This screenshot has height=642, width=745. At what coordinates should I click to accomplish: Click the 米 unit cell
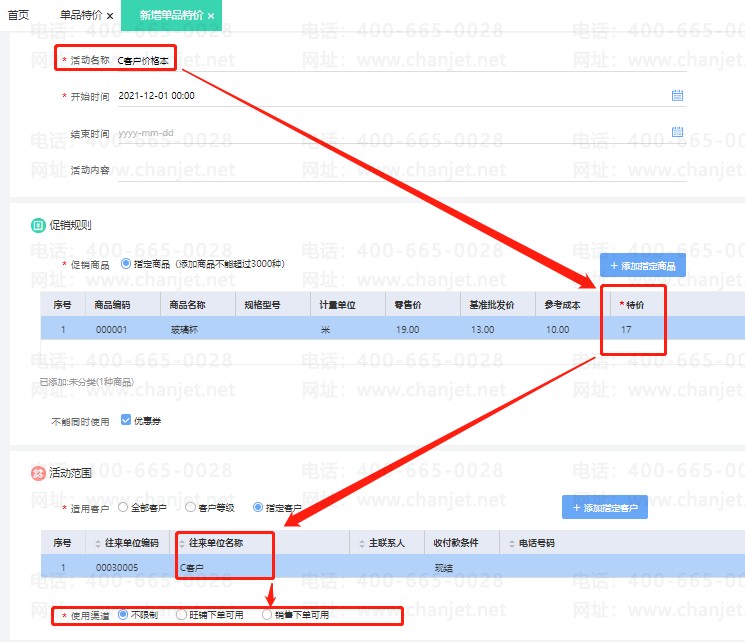coord(325,329)
